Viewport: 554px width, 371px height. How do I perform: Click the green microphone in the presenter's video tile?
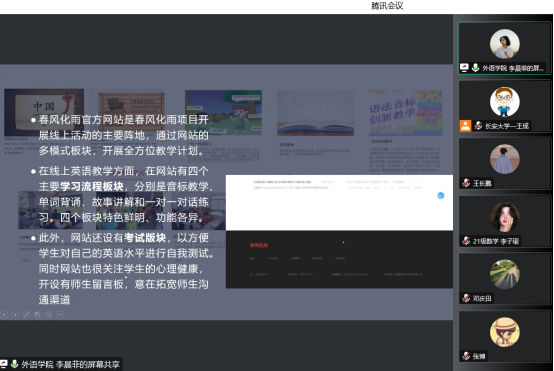[476, 67]
